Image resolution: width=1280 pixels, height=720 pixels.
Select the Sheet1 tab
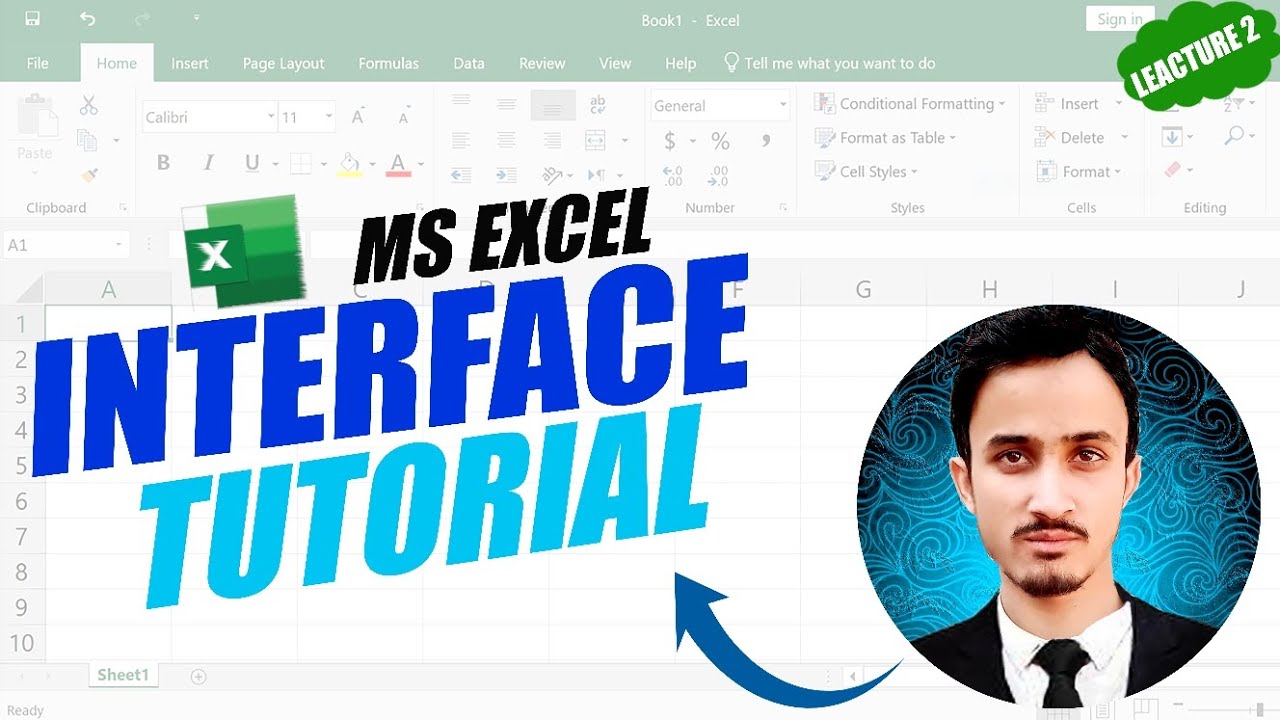(x=123, y=676)
